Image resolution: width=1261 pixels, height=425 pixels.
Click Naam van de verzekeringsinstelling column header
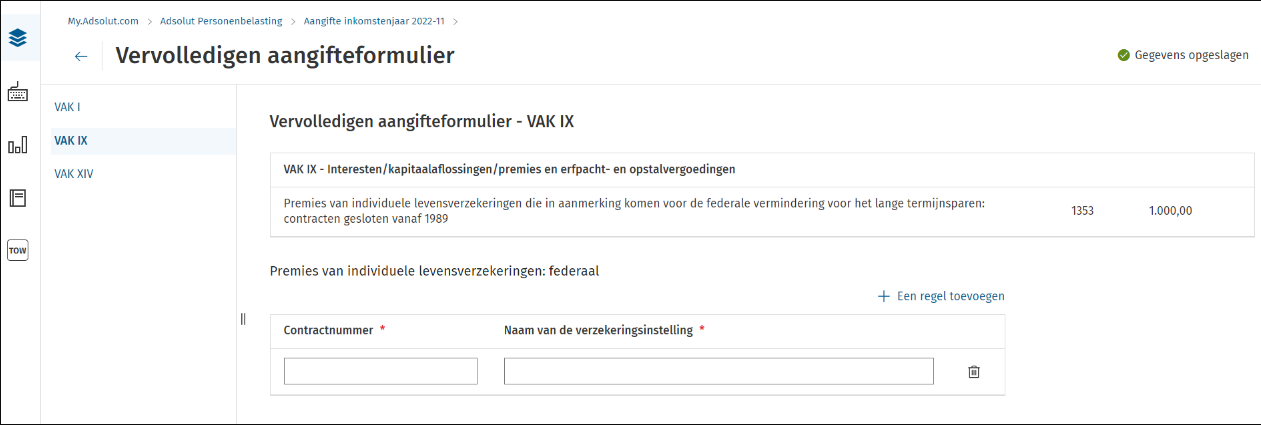598,330
